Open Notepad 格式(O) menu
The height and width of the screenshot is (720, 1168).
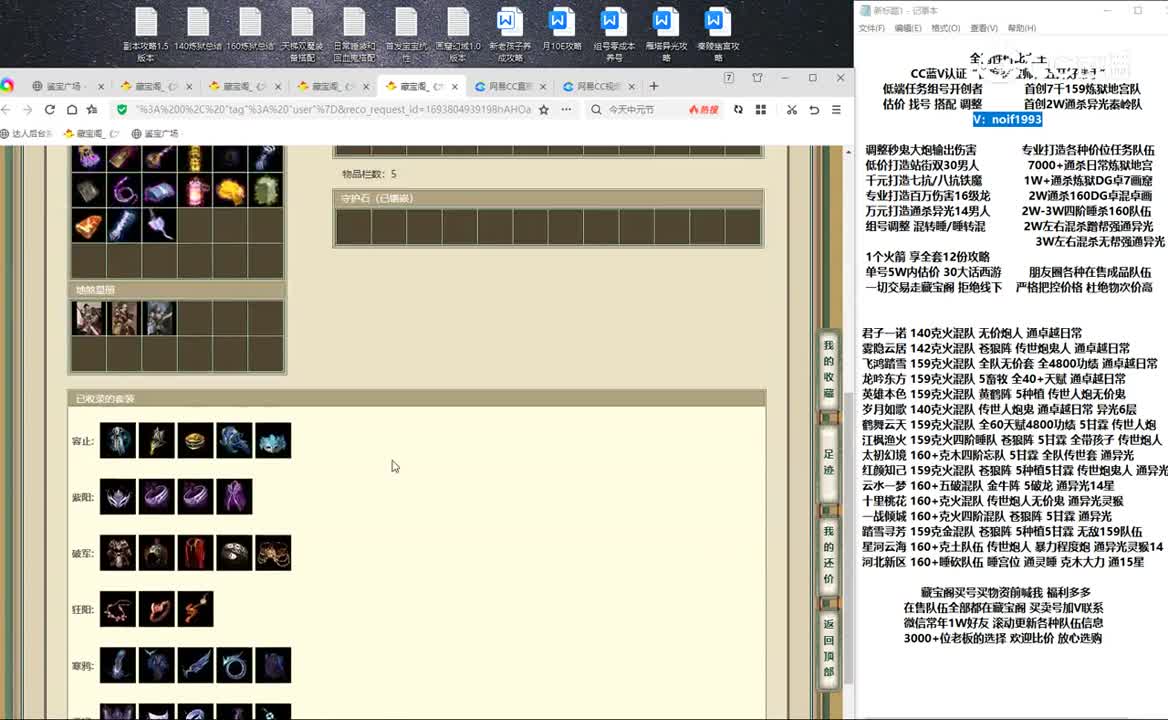[945, 28]
